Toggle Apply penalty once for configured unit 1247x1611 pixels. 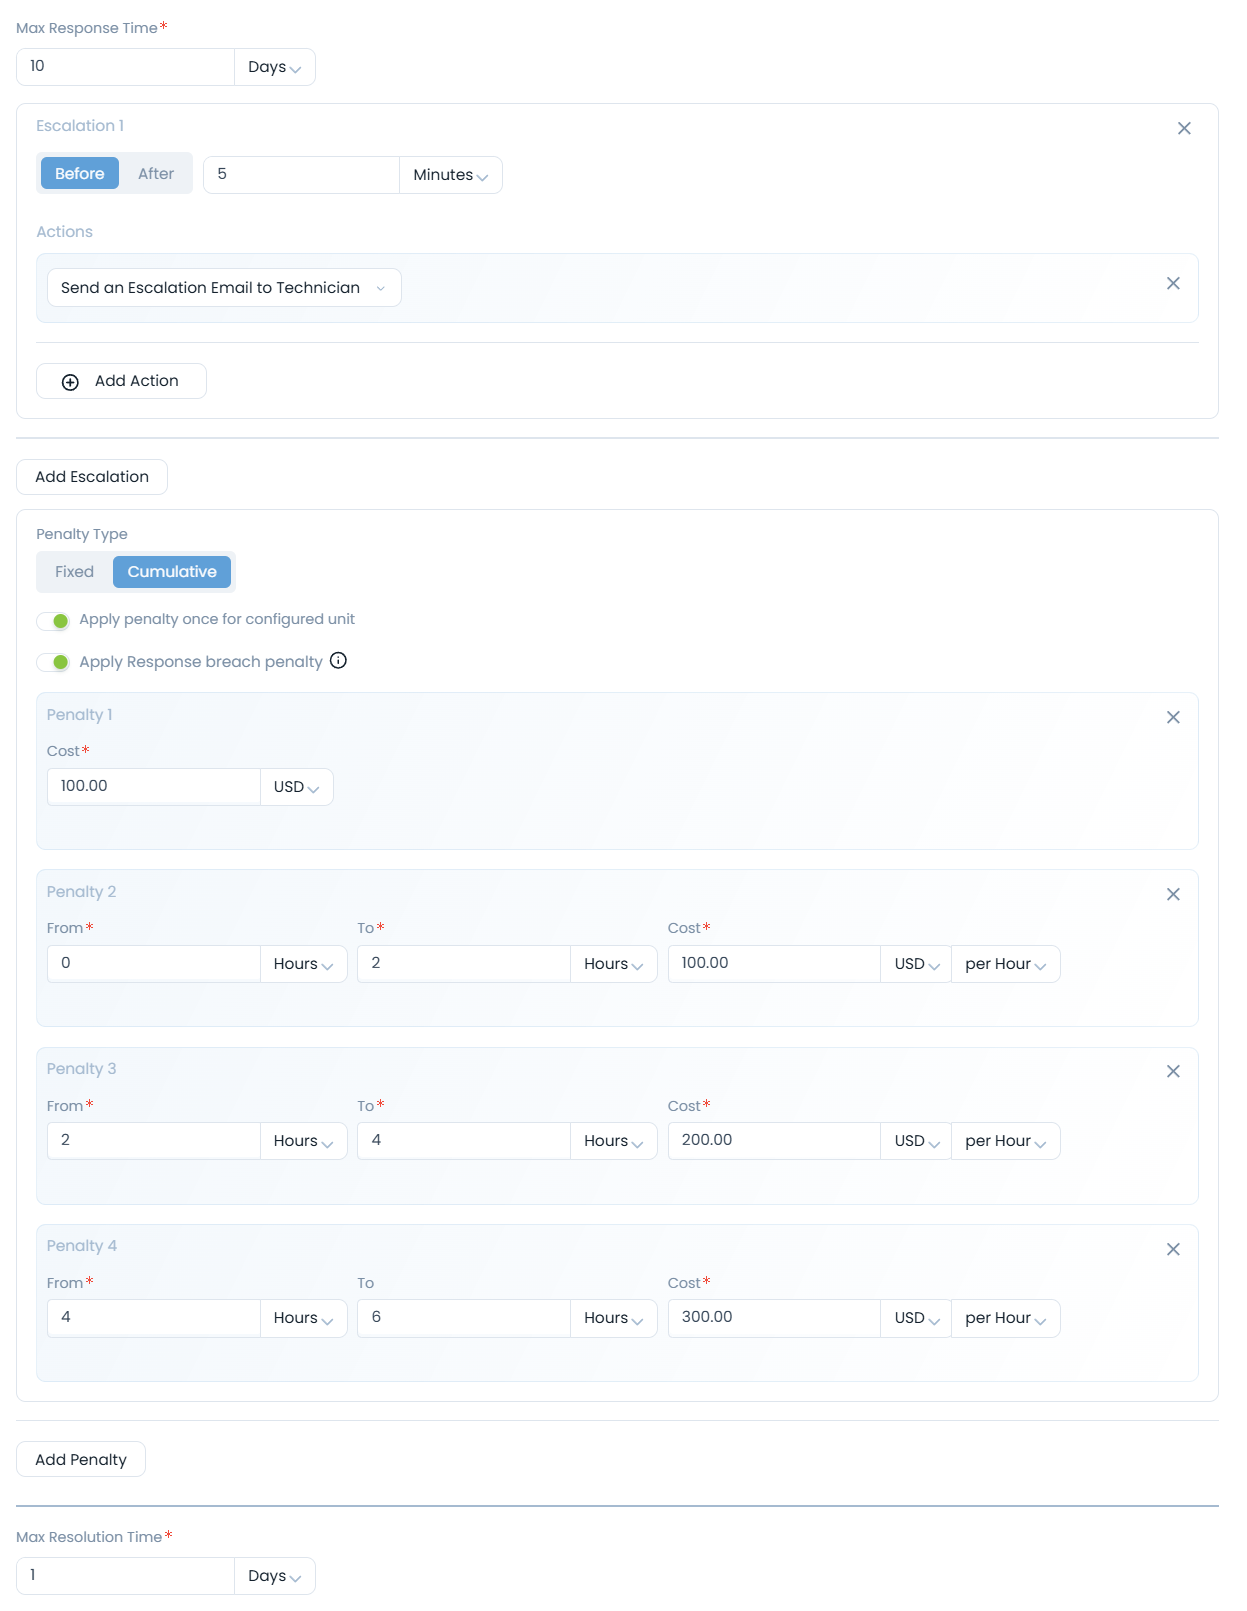[54, 621]
